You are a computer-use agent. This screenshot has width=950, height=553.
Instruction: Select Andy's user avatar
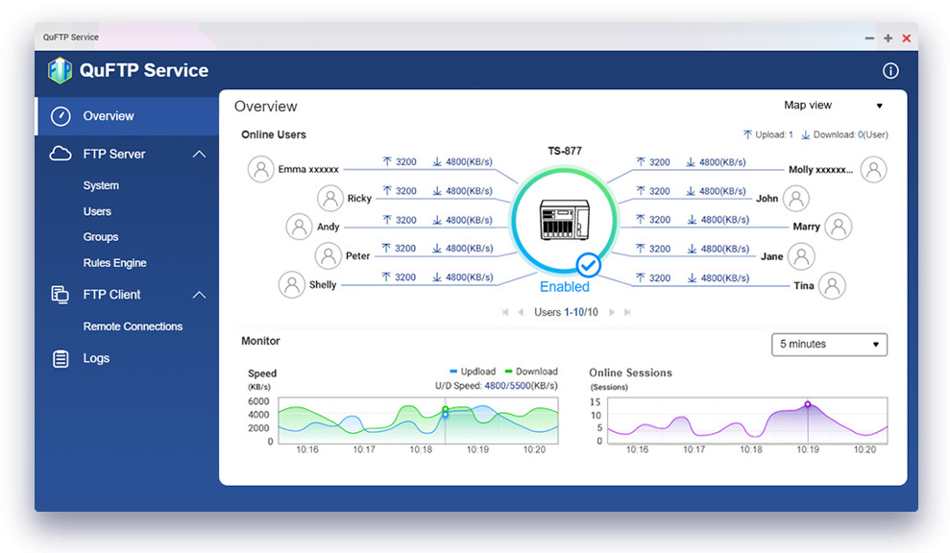pos(299,227)
